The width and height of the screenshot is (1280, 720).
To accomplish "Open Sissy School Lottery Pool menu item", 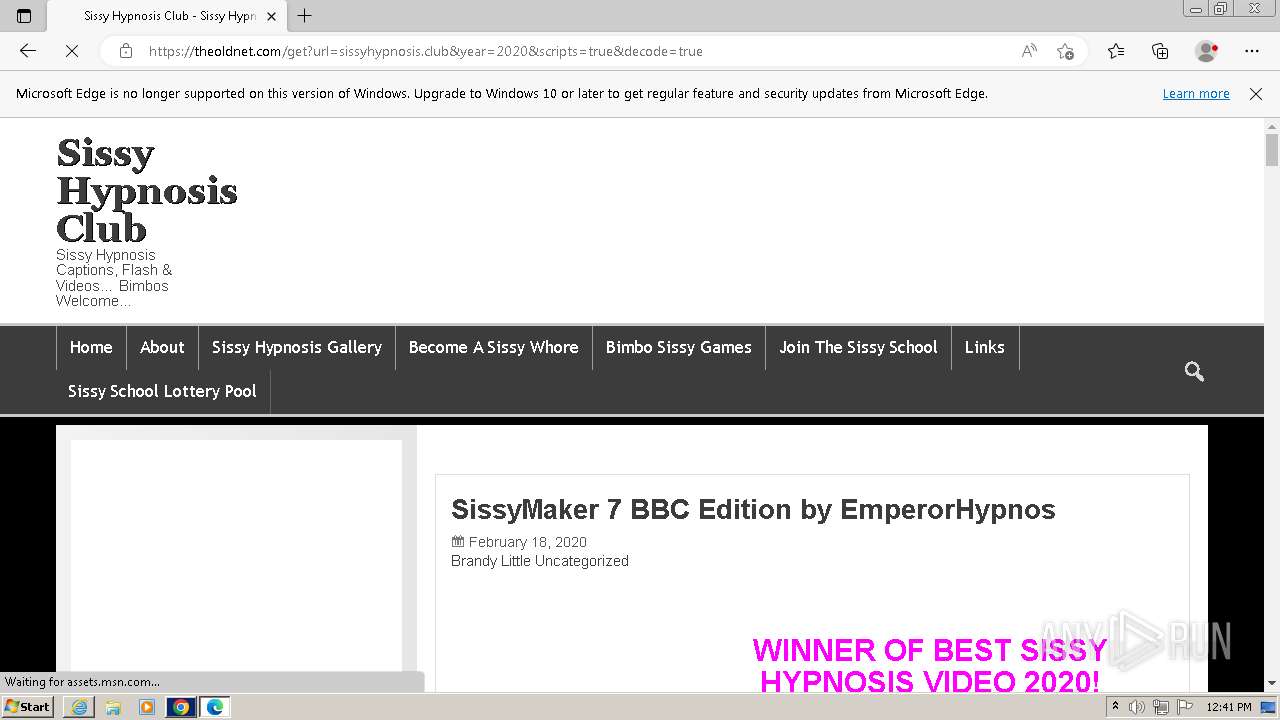I will point(162,391).
